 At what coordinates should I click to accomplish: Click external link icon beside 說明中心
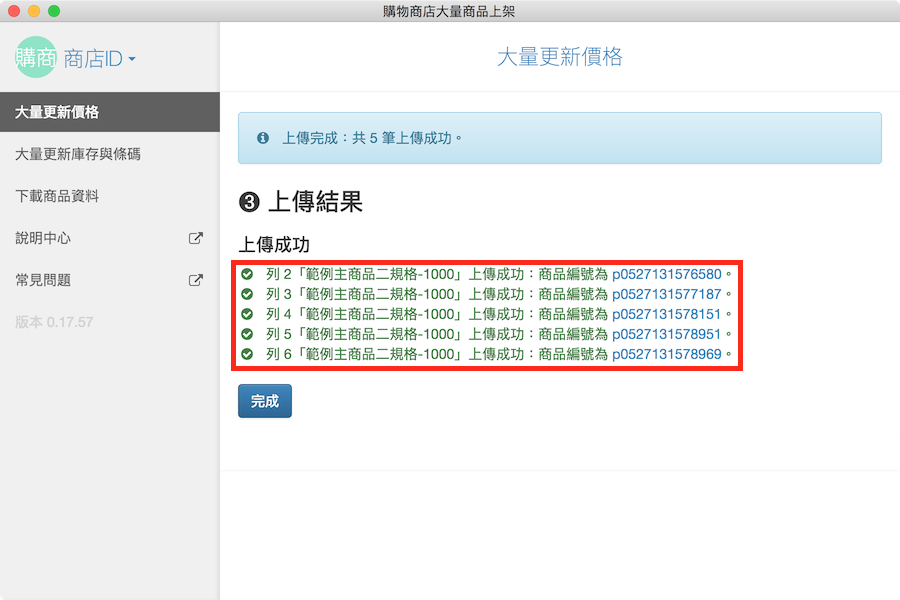point(196,238)
